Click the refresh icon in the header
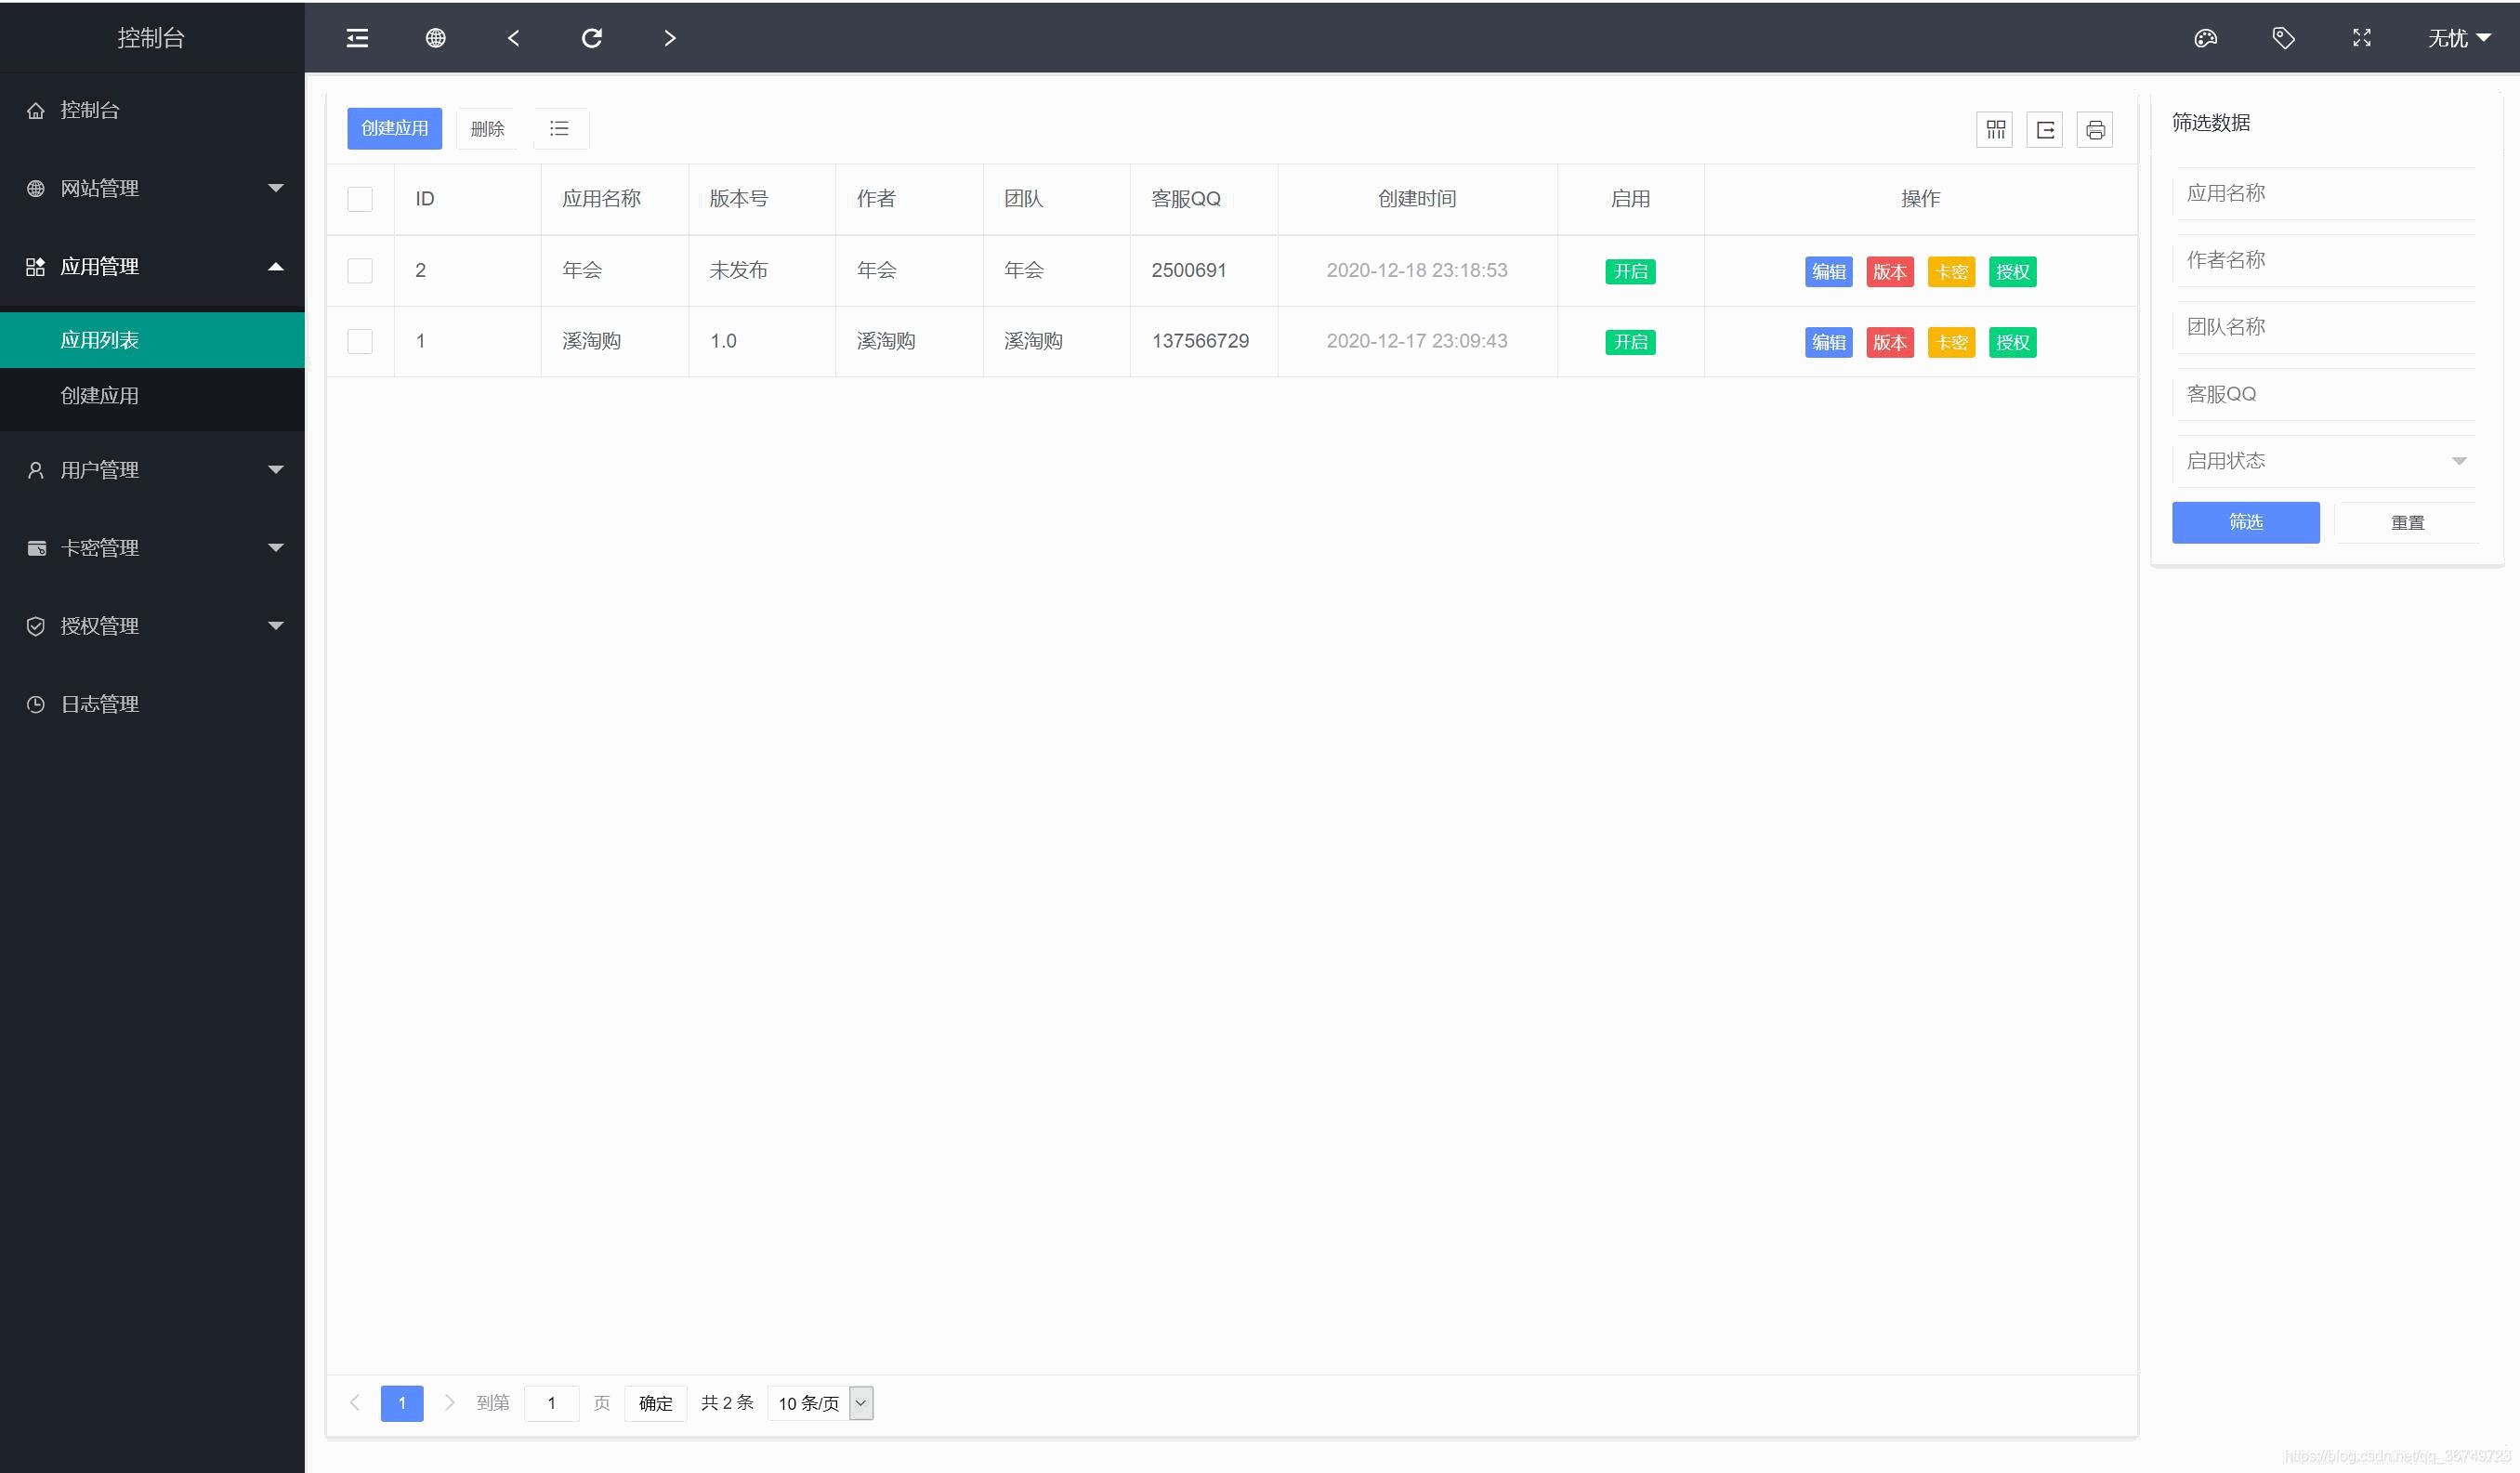This screenshot has width=2520, height=1473. pyautogui.click(x=591, y=38)
